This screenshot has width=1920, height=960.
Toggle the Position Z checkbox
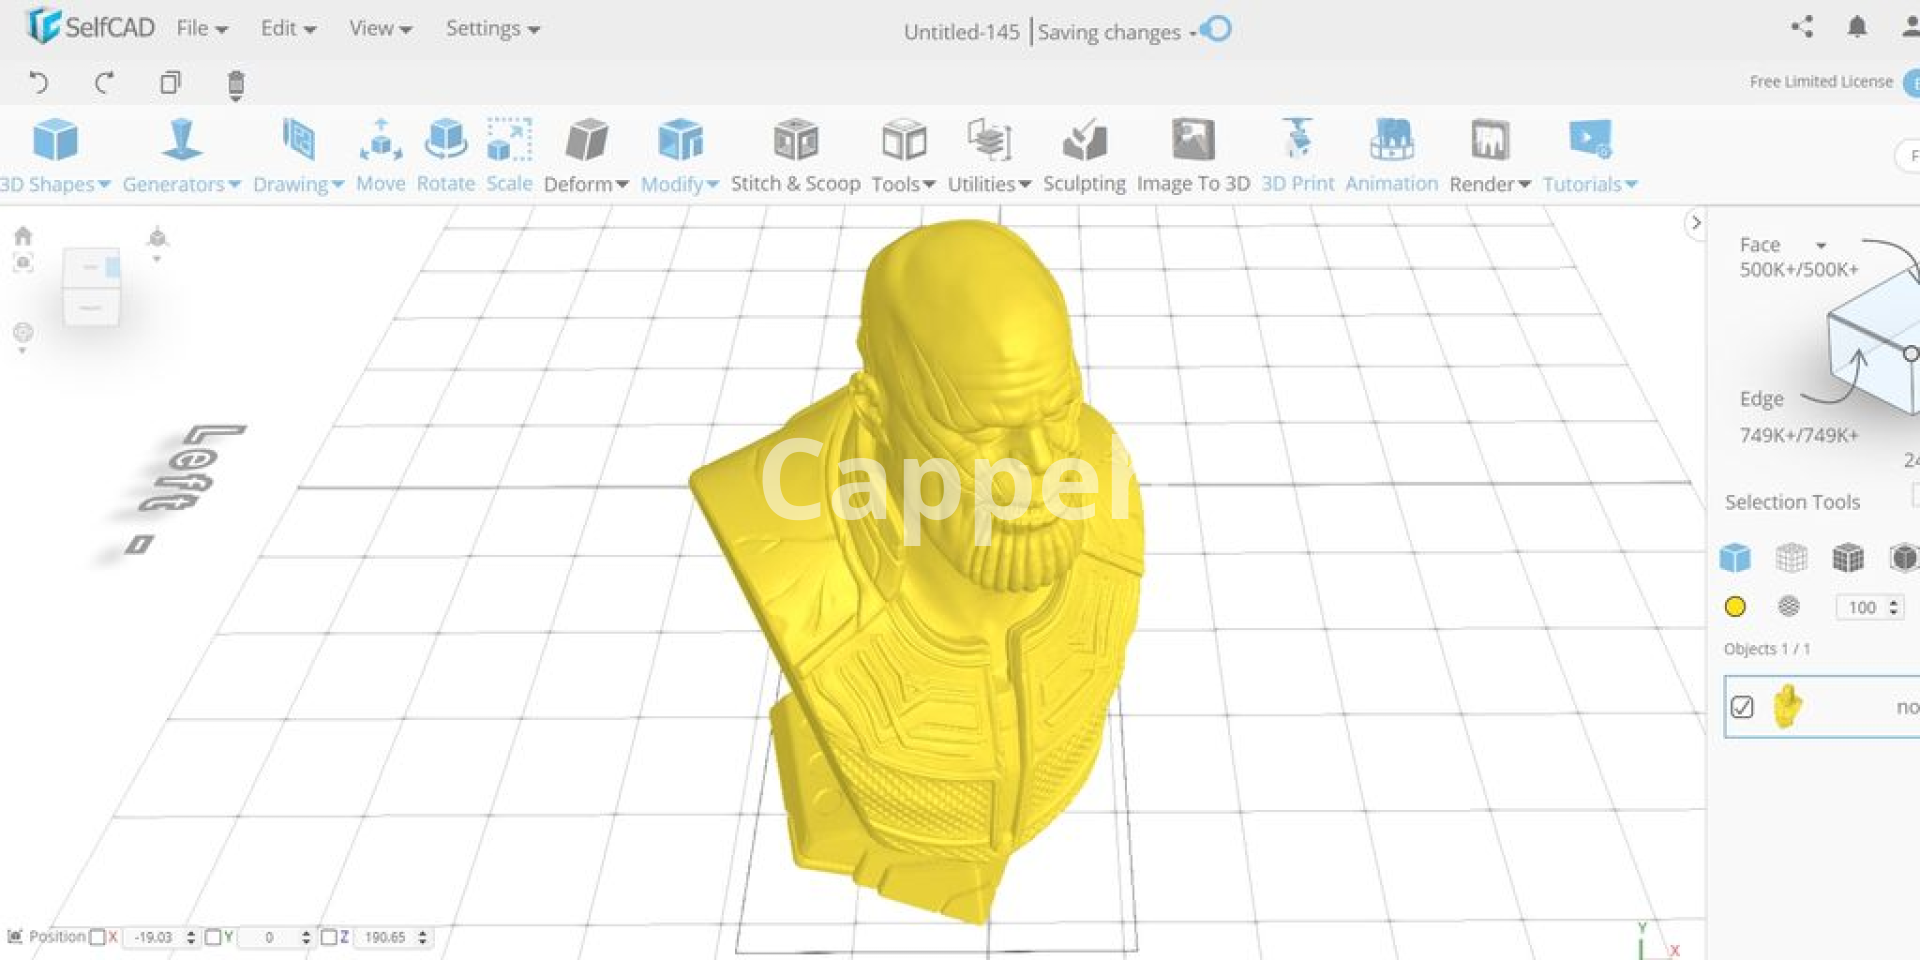point(328,937)
